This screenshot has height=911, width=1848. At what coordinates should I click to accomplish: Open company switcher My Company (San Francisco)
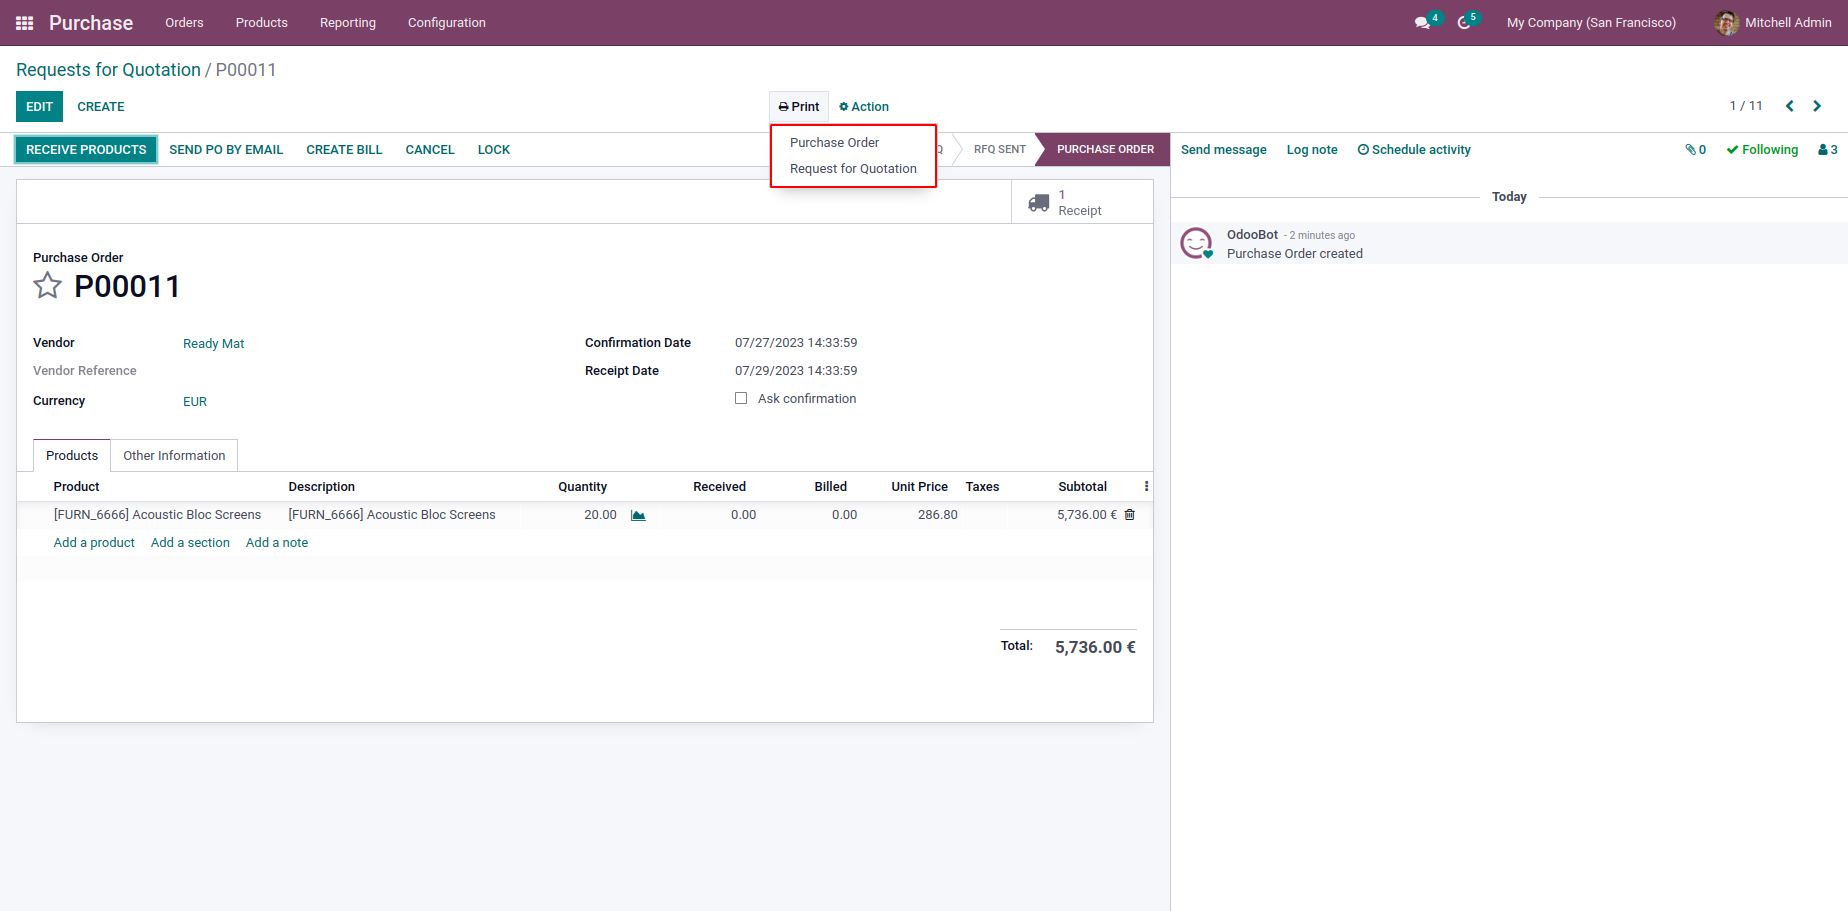[1591, 23]
